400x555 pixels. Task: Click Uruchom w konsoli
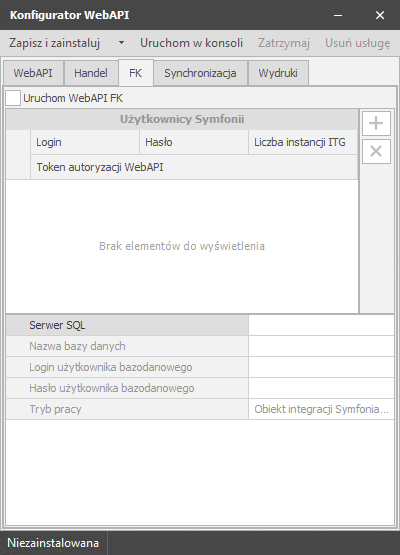click(192, 43)
